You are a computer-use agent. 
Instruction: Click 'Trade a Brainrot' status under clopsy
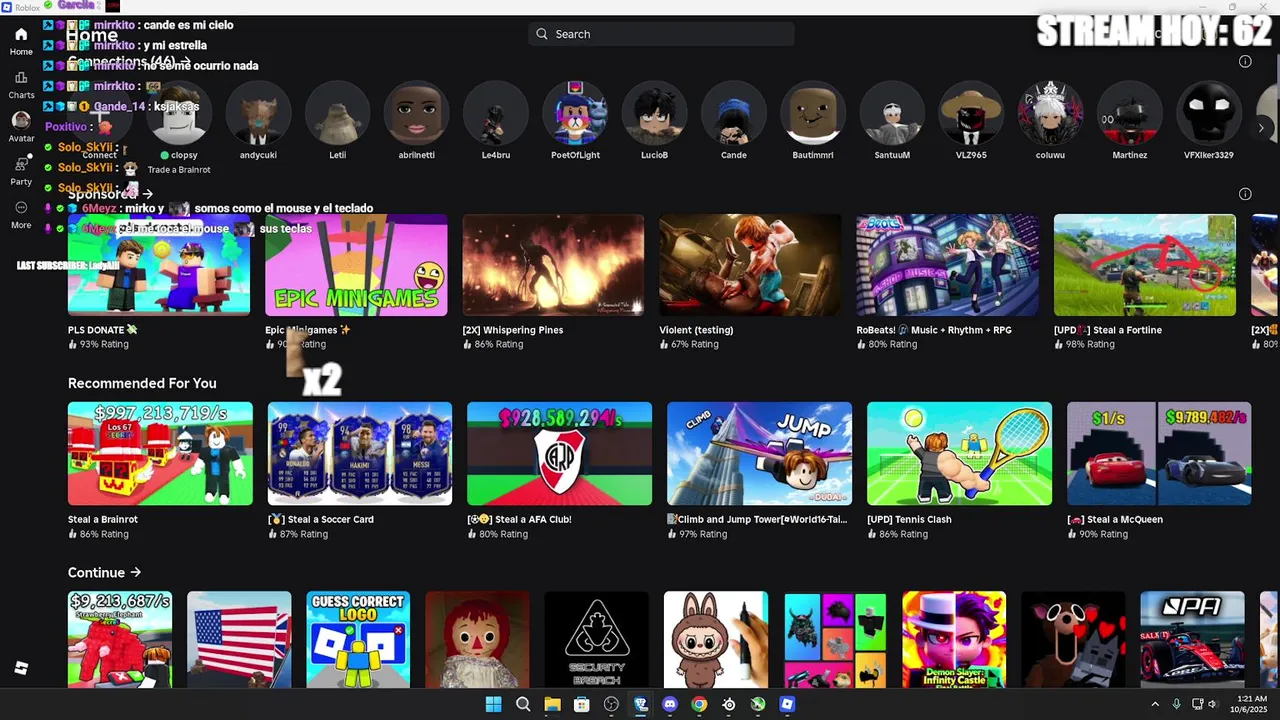click(179, 170)
